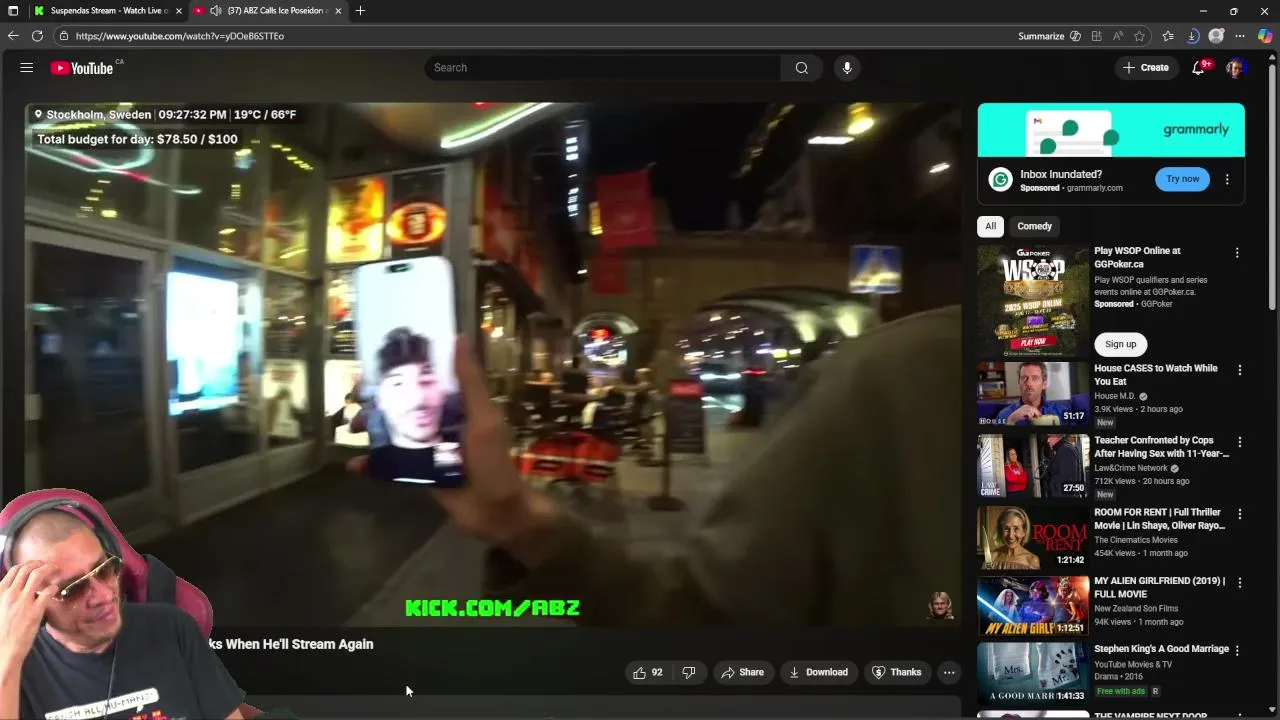Click the Download button

point(818,672)
